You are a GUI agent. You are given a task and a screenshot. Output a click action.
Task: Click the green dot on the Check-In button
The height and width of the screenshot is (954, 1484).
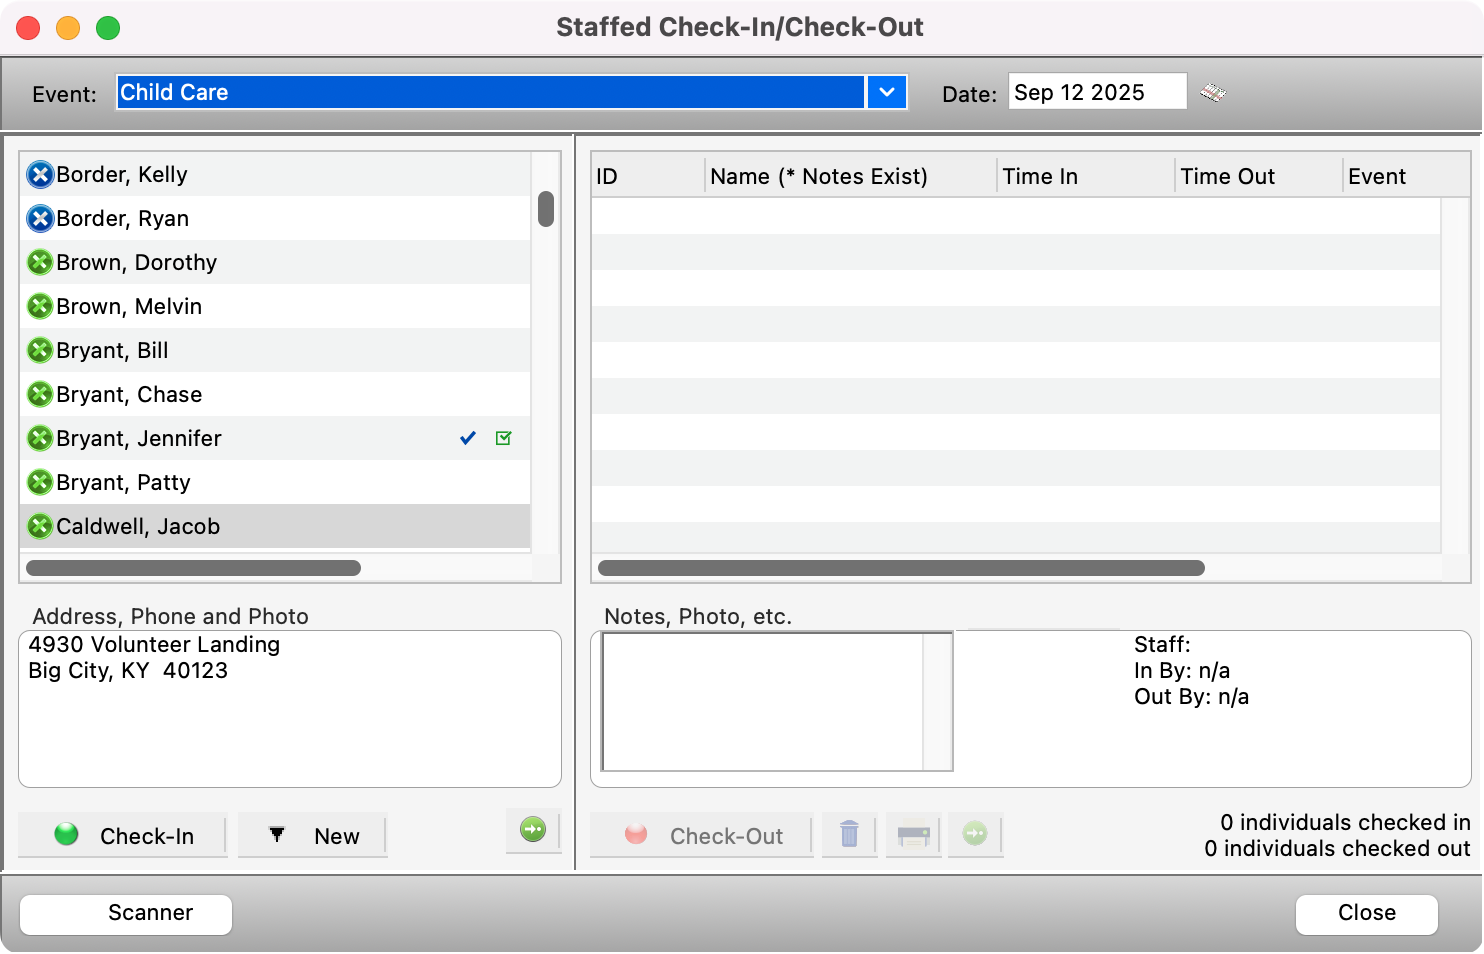[66, 834]
